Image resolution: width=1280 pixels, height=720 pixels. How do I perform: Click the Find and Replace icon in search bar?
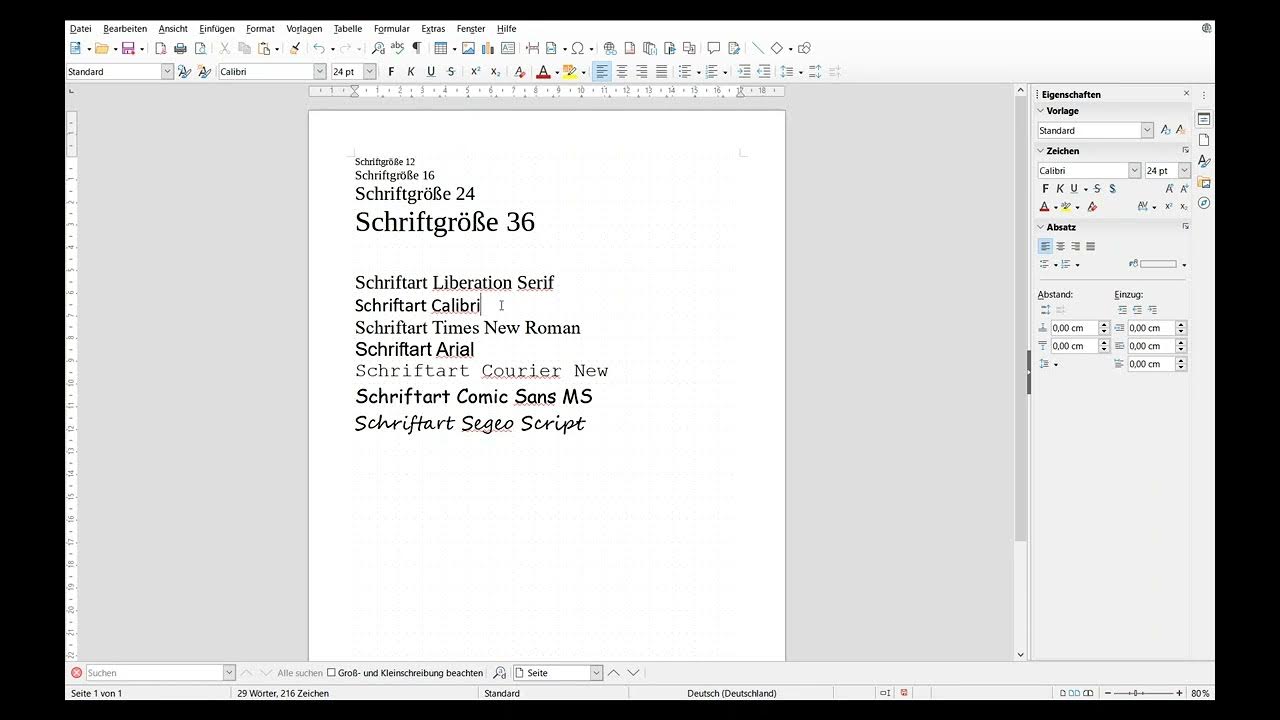(500, 673)
